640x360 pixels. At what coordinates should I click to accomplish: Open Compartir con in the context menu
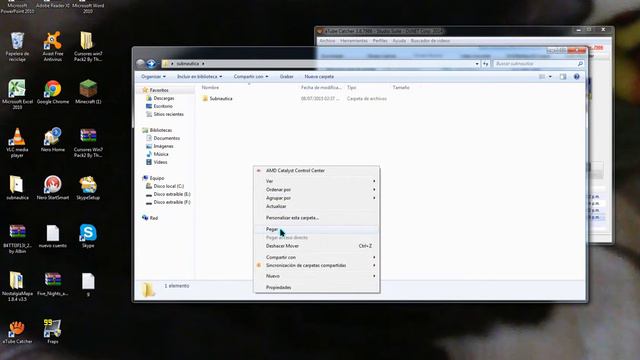(316, 257)
